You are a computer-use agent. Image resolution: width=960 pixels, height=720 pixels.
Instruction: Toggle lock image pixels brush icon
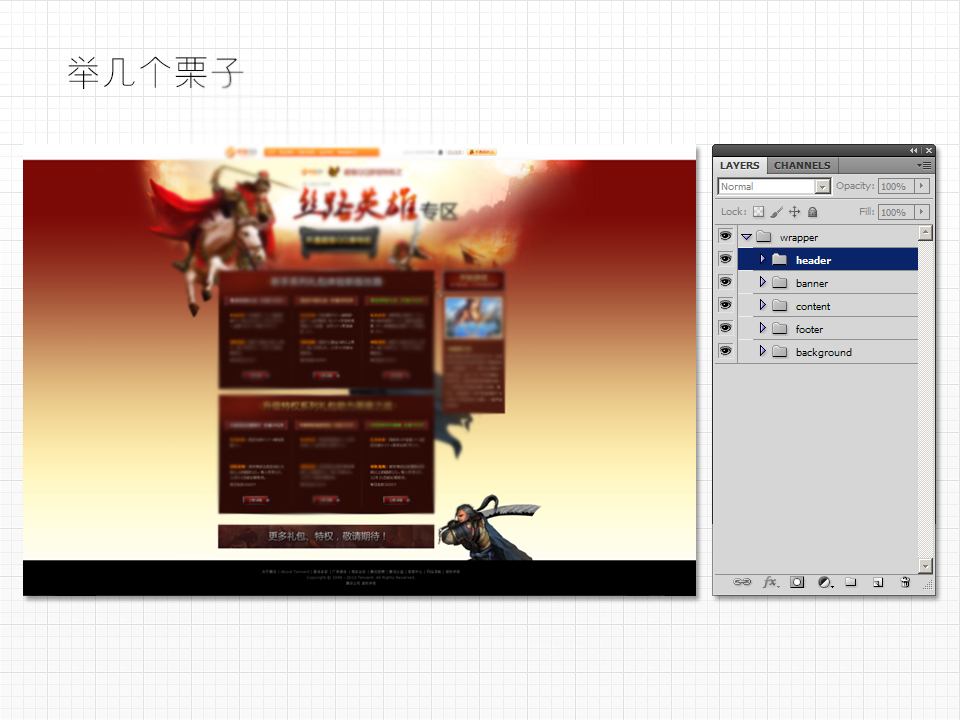click(x=776, y=212)
